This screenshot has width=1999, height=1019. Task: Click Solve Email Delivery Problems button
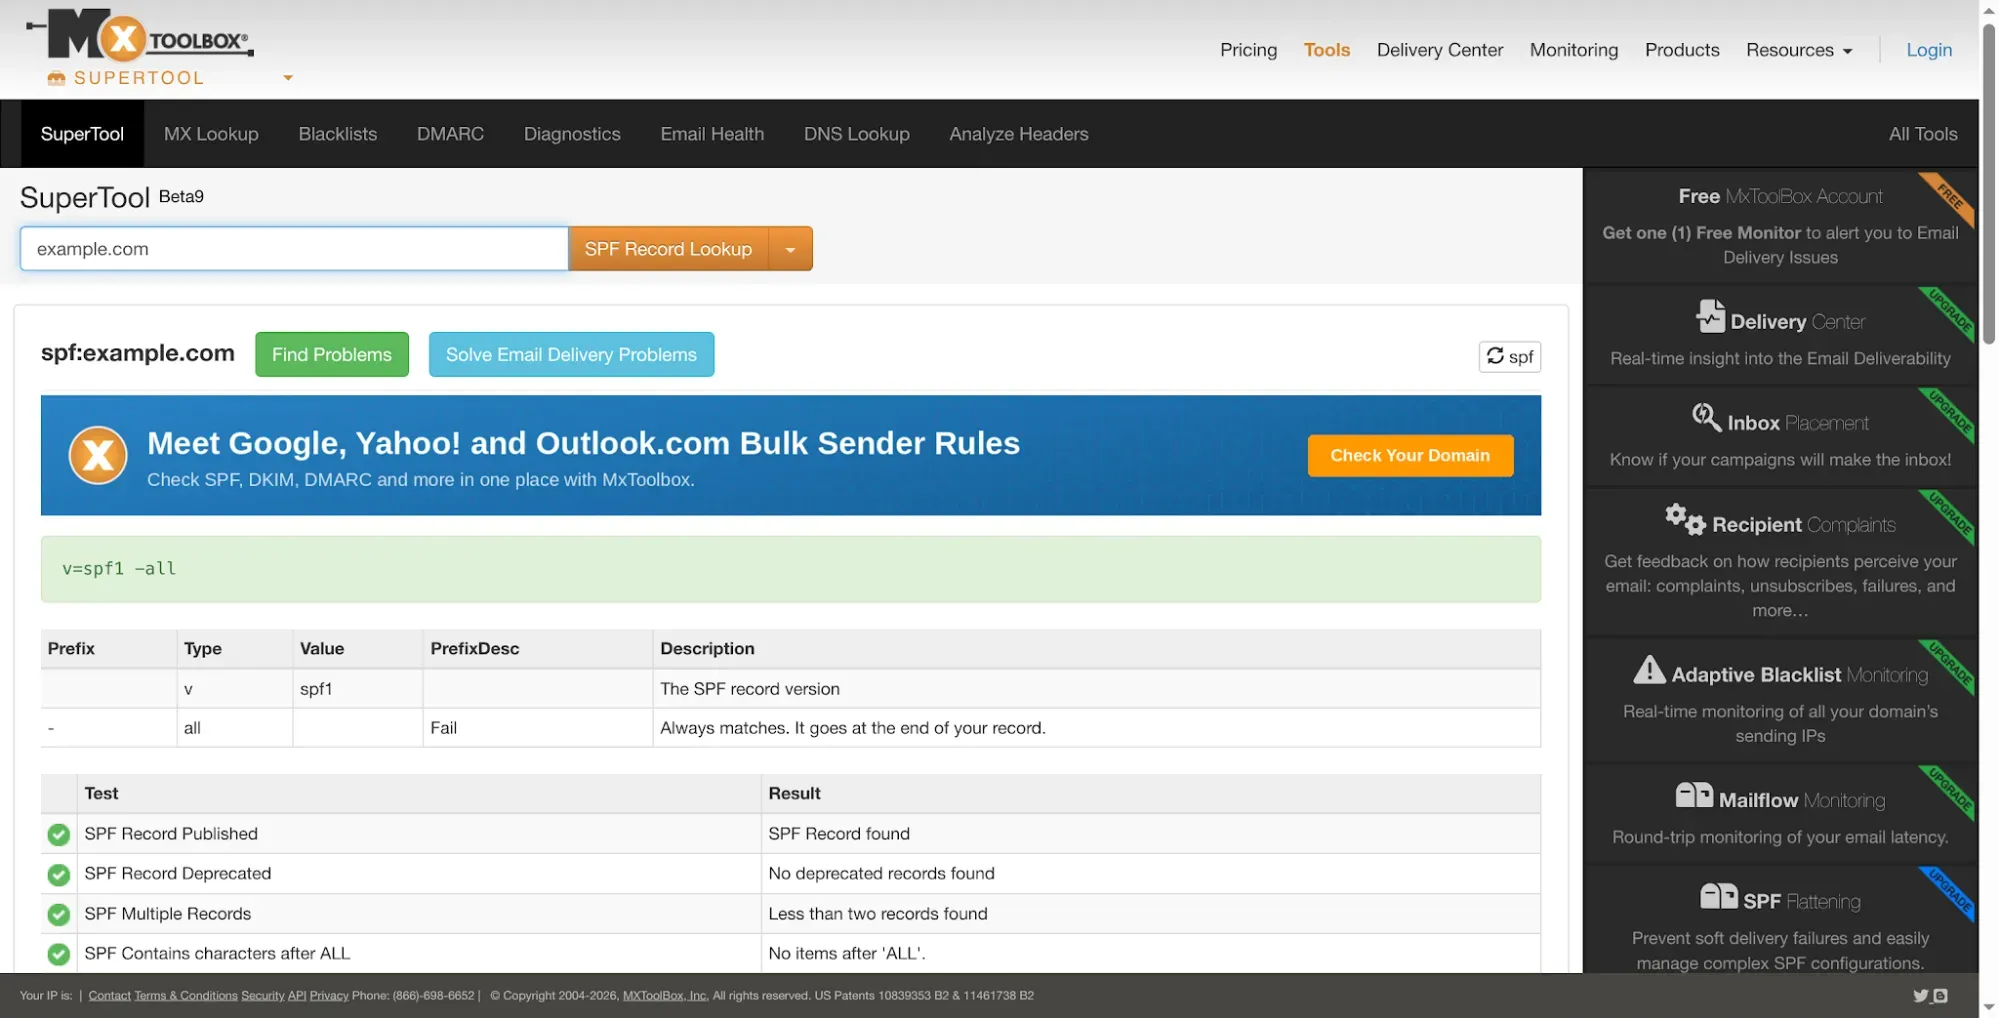(571, 355)
